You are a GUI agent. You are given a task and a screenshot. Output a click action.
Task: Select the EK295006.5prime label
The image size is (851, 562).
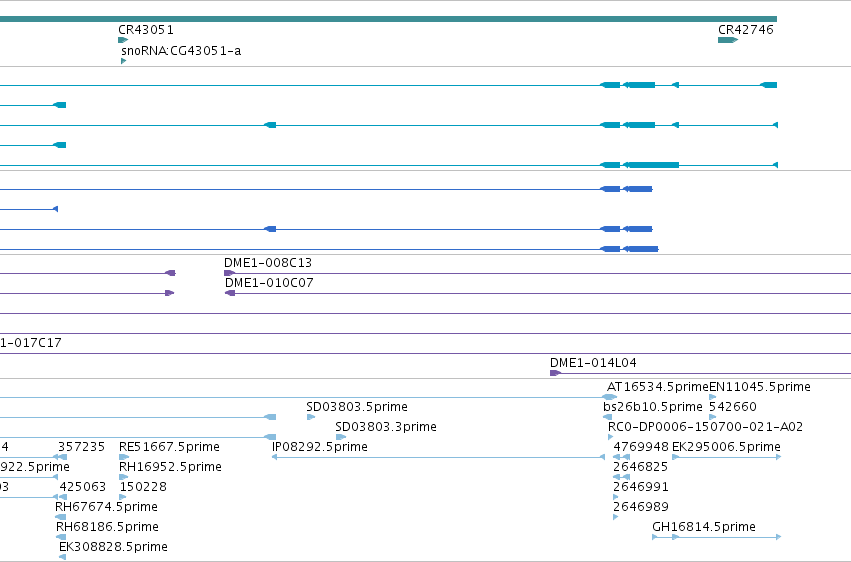pos(726,447)
